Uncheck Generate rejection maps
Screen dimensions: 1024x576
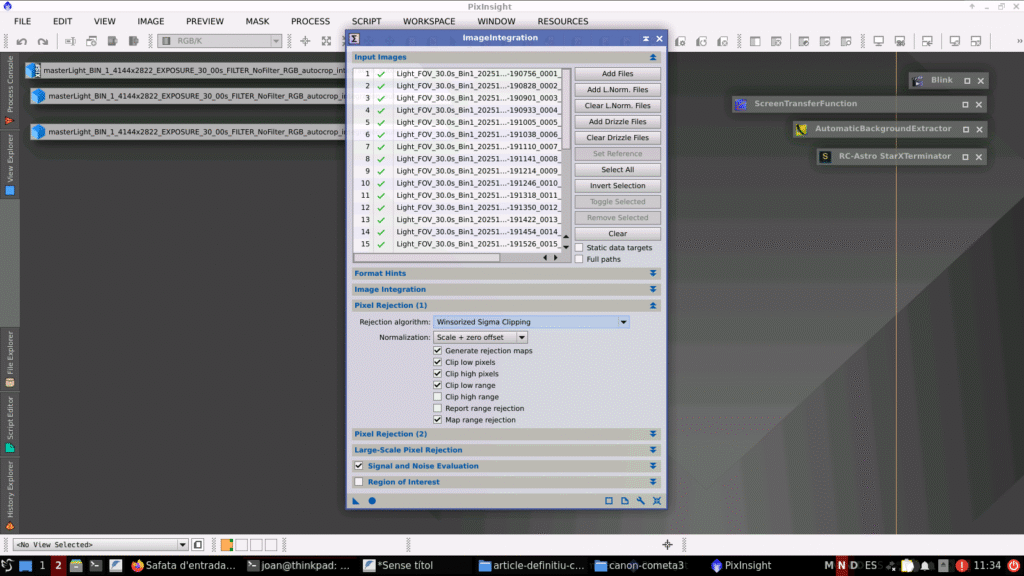437,351
